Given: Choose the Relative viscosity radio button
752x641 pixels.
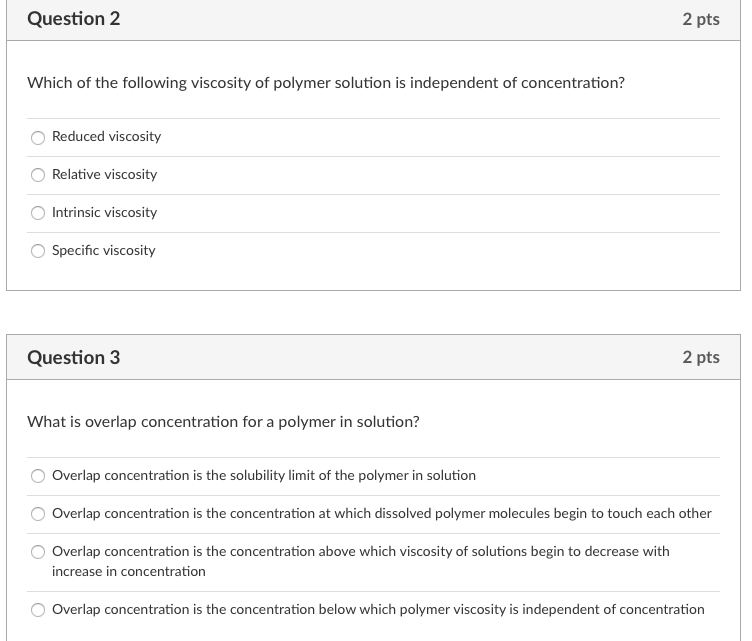Looking at the screenshot, I should [x=38, y=175].
